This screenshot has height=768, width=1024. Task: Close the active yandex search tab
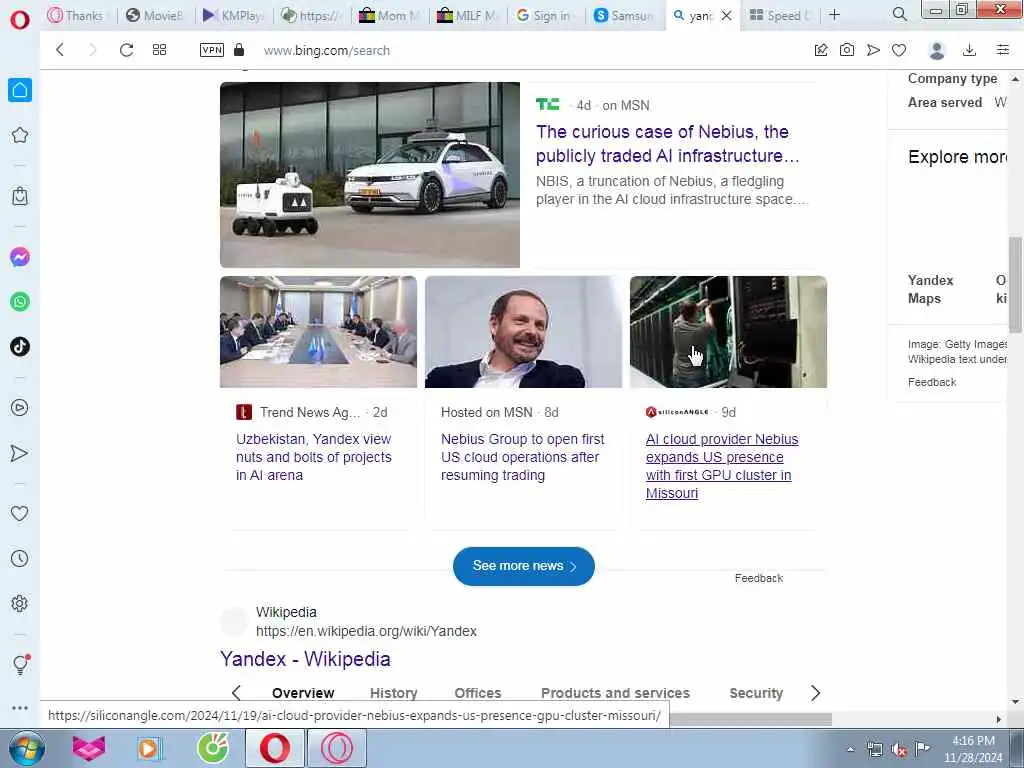(x=726, y=15)
